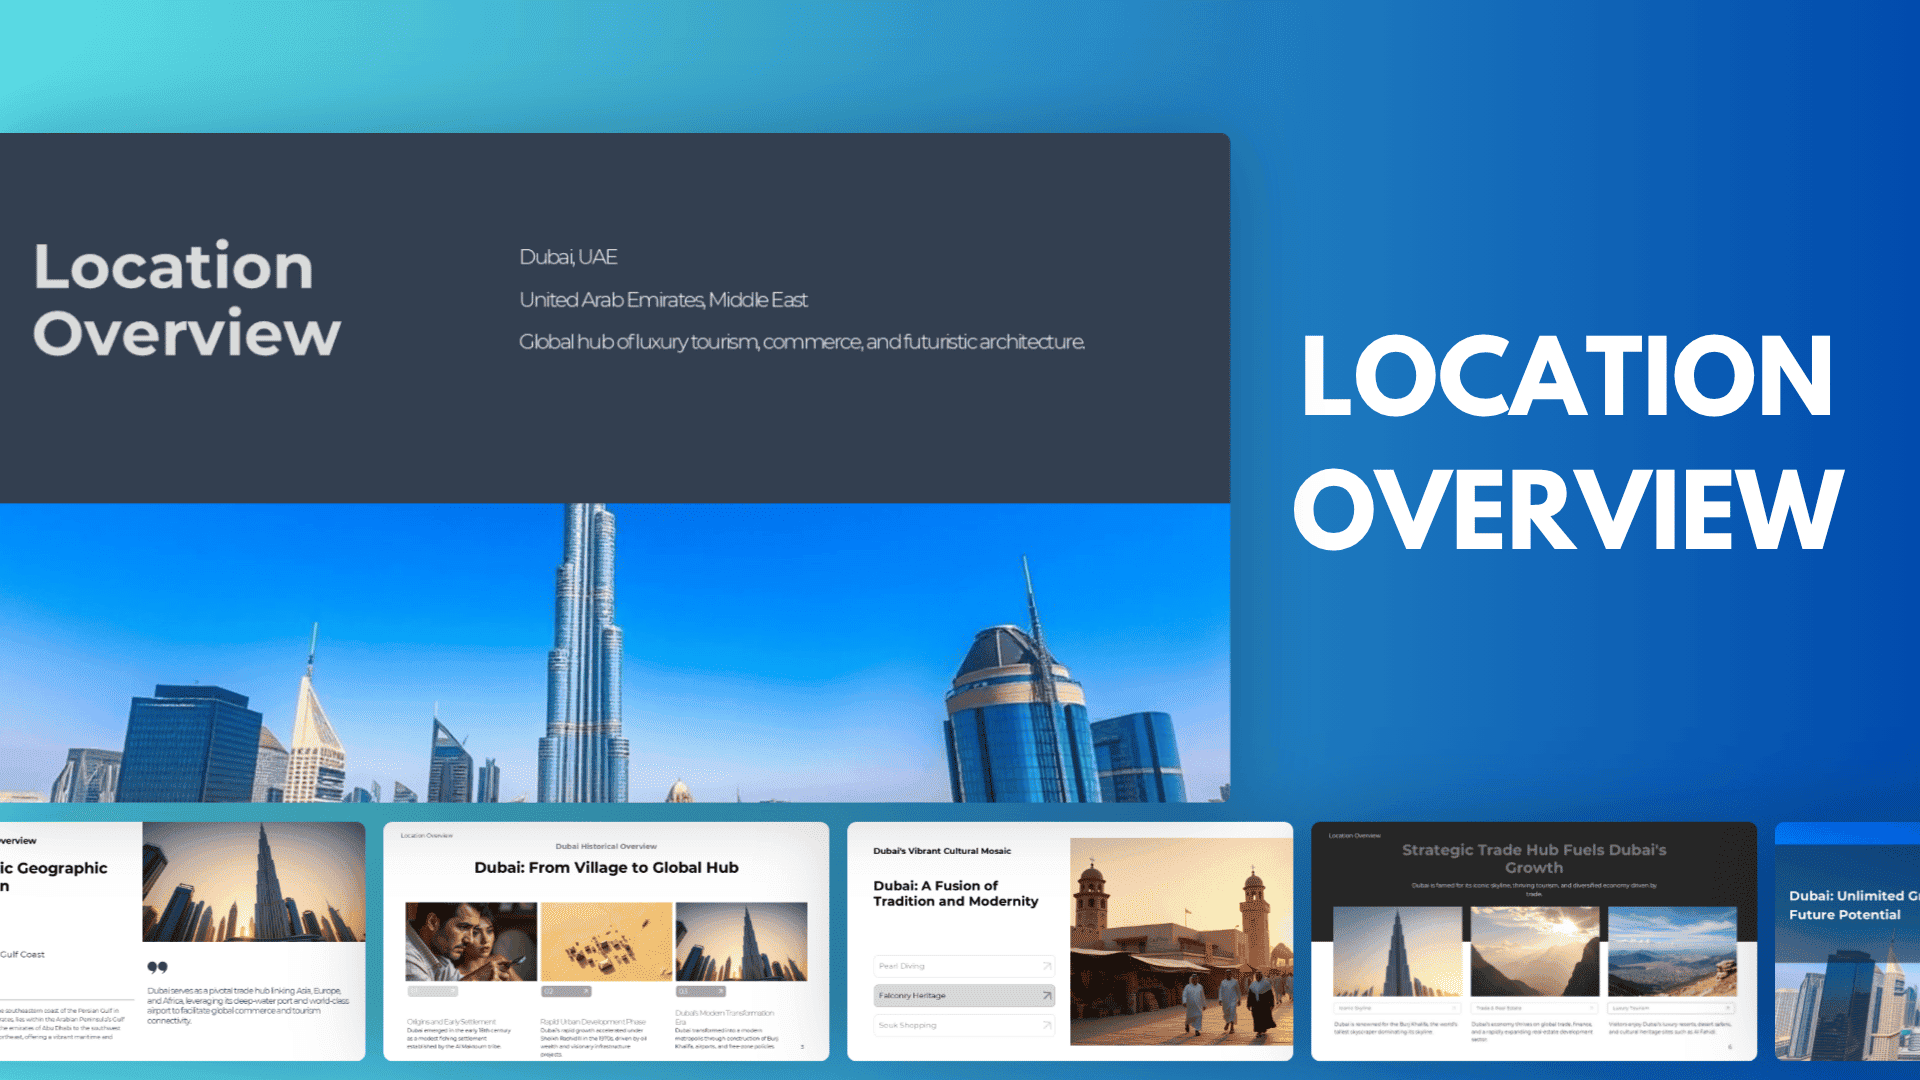Viewport: 1920px width, 1080px height.
Task: Click the 'Dubai's Vibrant Cultural Mosaic' label
Action: tap(942, 851)
